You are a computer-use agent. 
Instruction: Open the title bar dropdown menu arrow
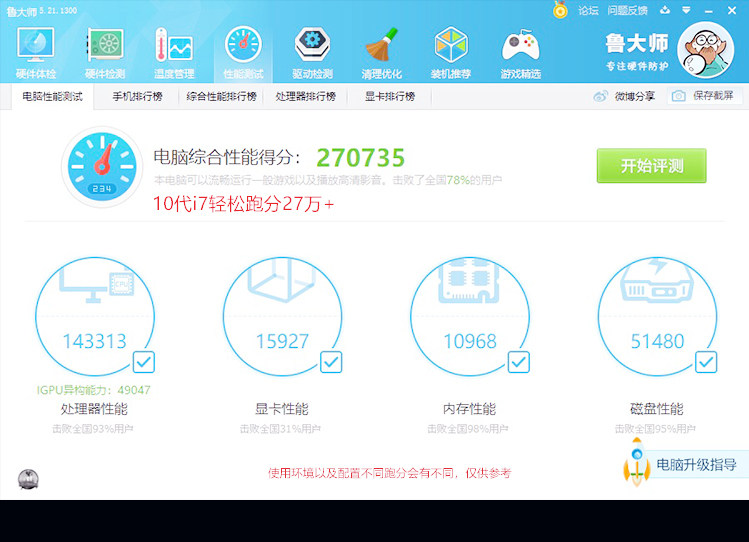click(x=686, y=10)
